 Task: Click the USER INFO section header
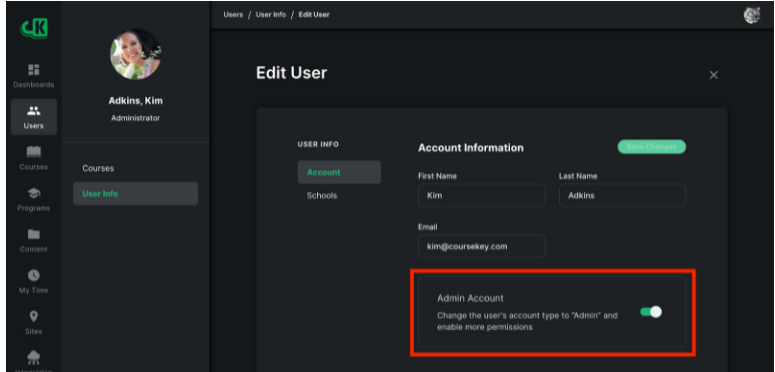[x=318, y=144]
